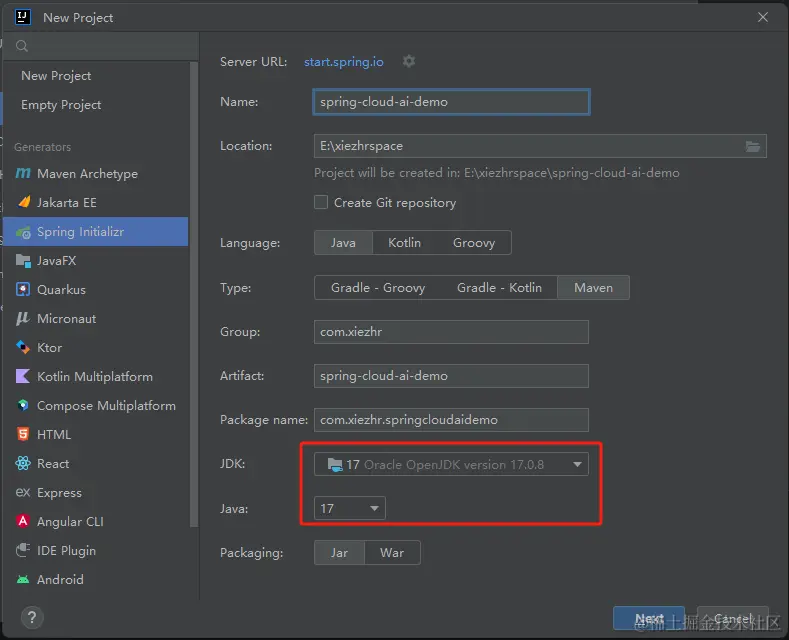Click the Spring Initializr icon
The image size is (789, 640).
click(23, 232)
